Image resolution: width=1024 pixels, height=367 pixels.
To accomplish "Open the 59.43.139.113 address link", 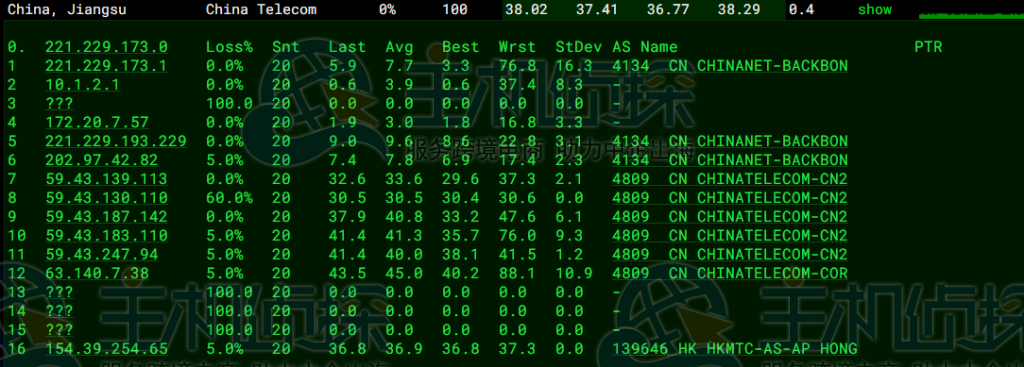I will (x=106, y=179).
